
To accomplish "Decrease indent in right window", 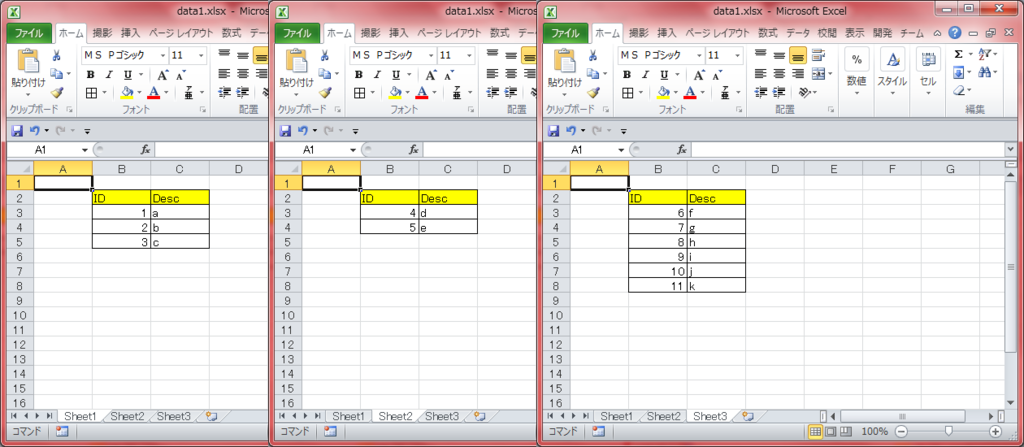I will 760,93.
